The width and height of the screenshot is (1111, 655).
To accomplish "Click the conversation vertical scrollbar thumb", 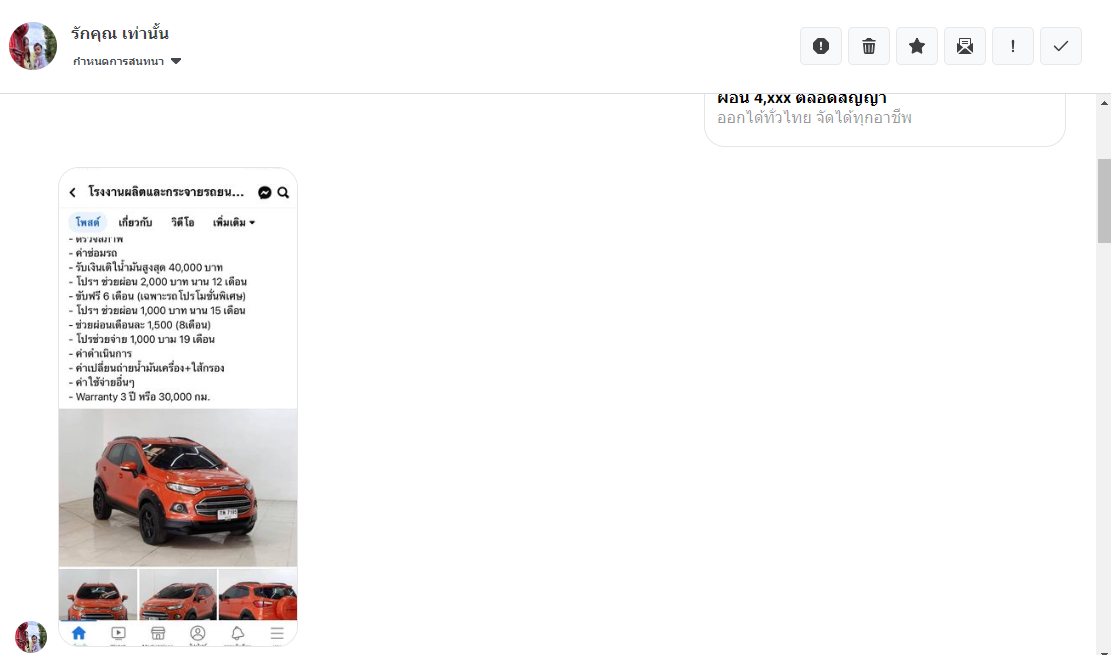I will (1104, 201).
